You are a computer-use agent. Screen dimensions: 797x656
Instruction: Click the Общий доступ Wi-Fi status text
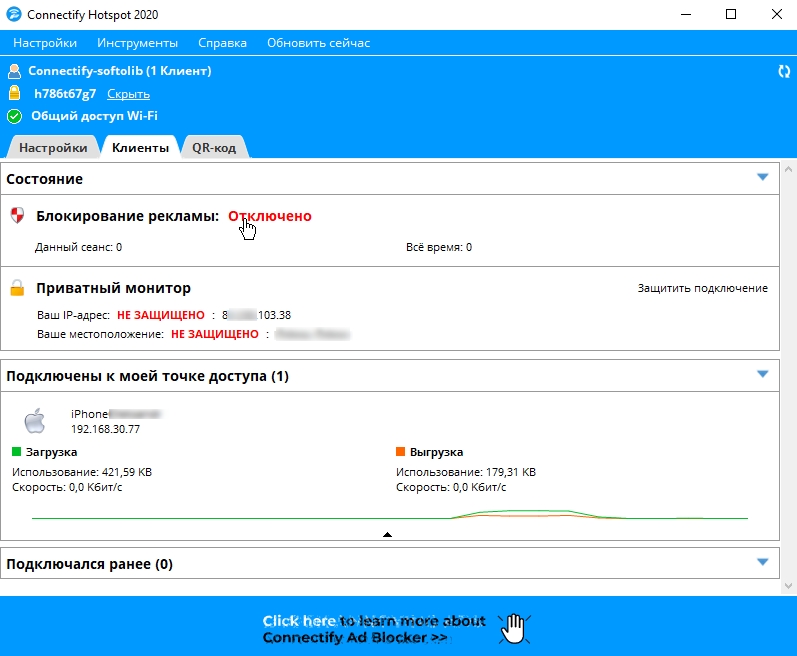[x=95, y=116]
